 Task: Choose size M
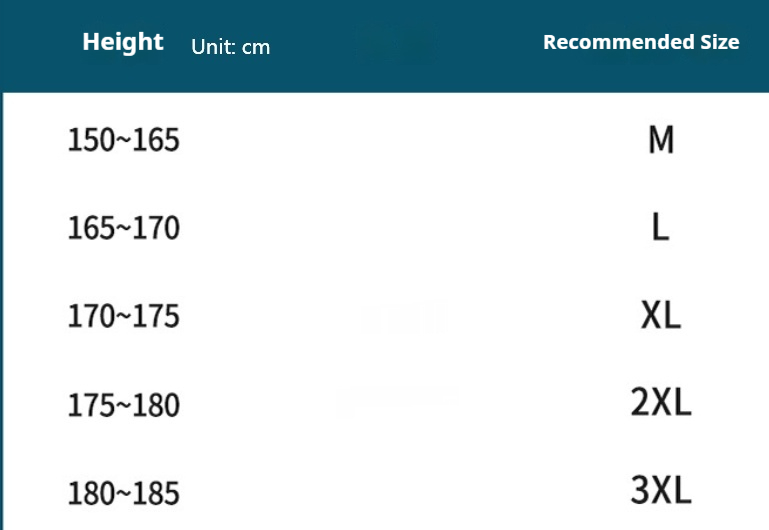coord(661,140)
